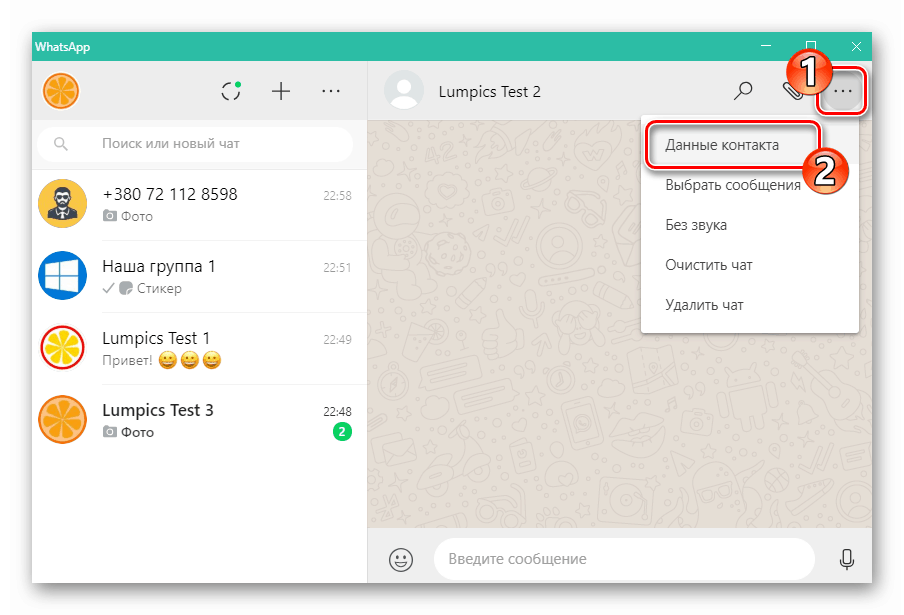Click the Наша группа 1 Windows avatar

click(62, 276)
